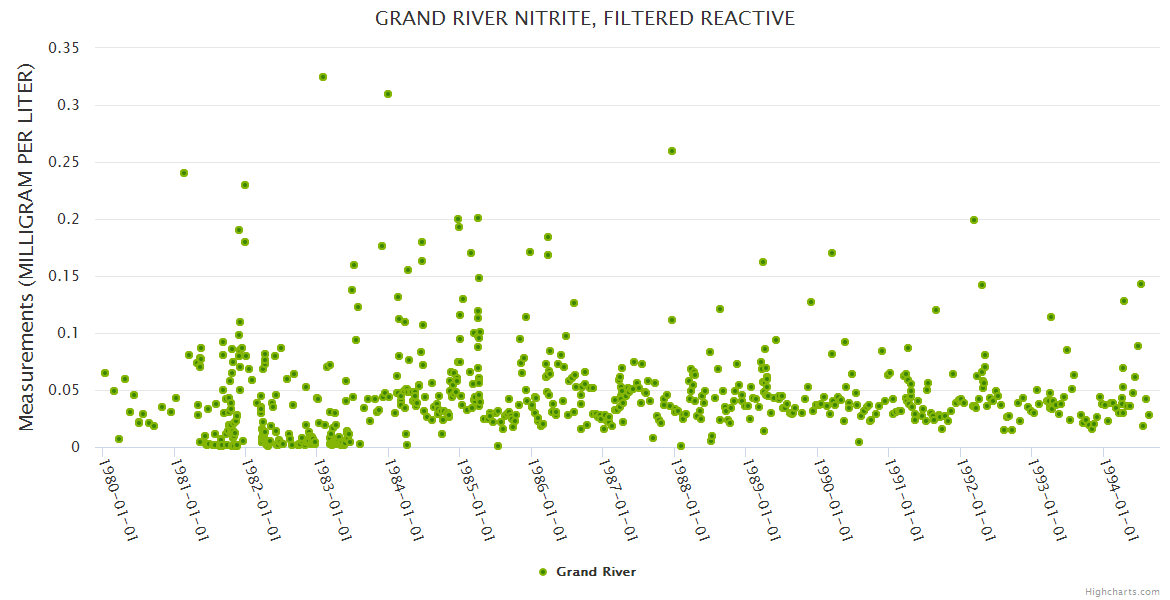The image size is (1170, 600).
Task: Click the chart title Grand River Nitrite
Action: pos(585,19)
